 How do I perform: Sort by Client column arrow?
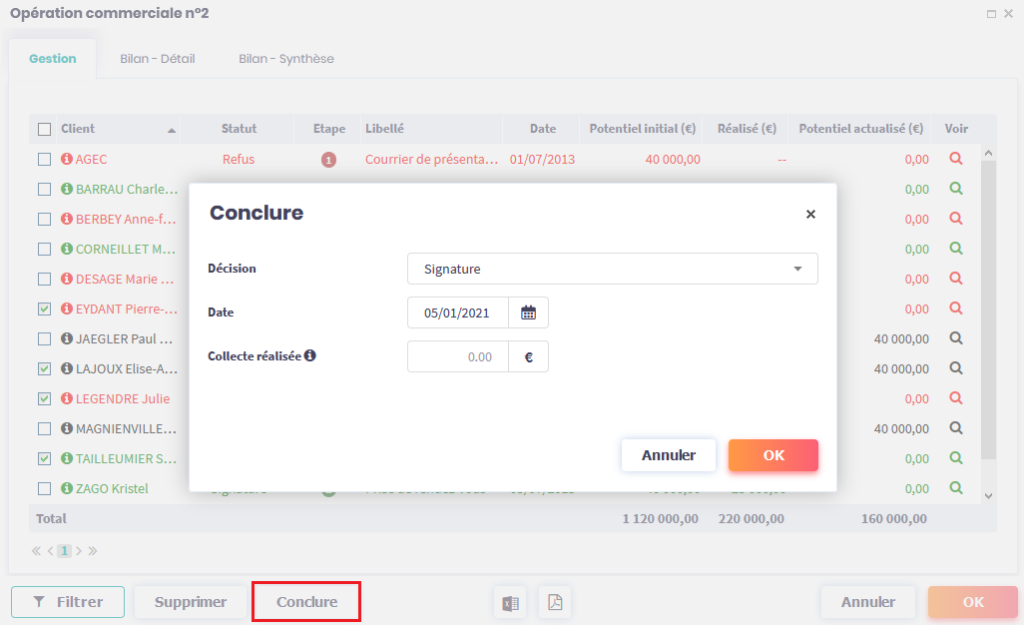point(171,130)
